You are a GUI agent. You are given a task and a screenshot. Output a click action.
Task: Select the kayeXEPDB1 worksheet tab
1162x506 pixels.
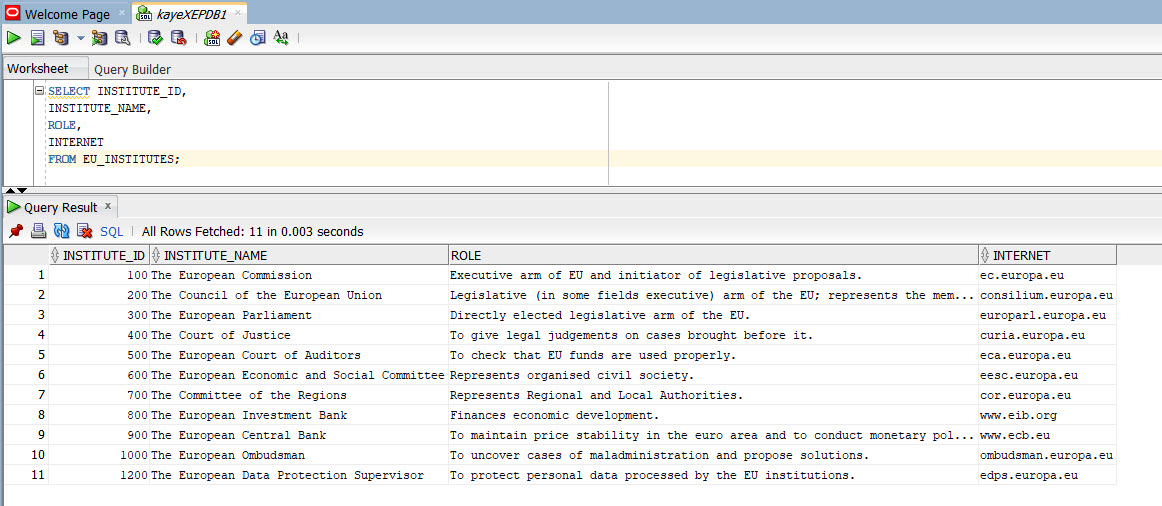[x=191, y=14]
